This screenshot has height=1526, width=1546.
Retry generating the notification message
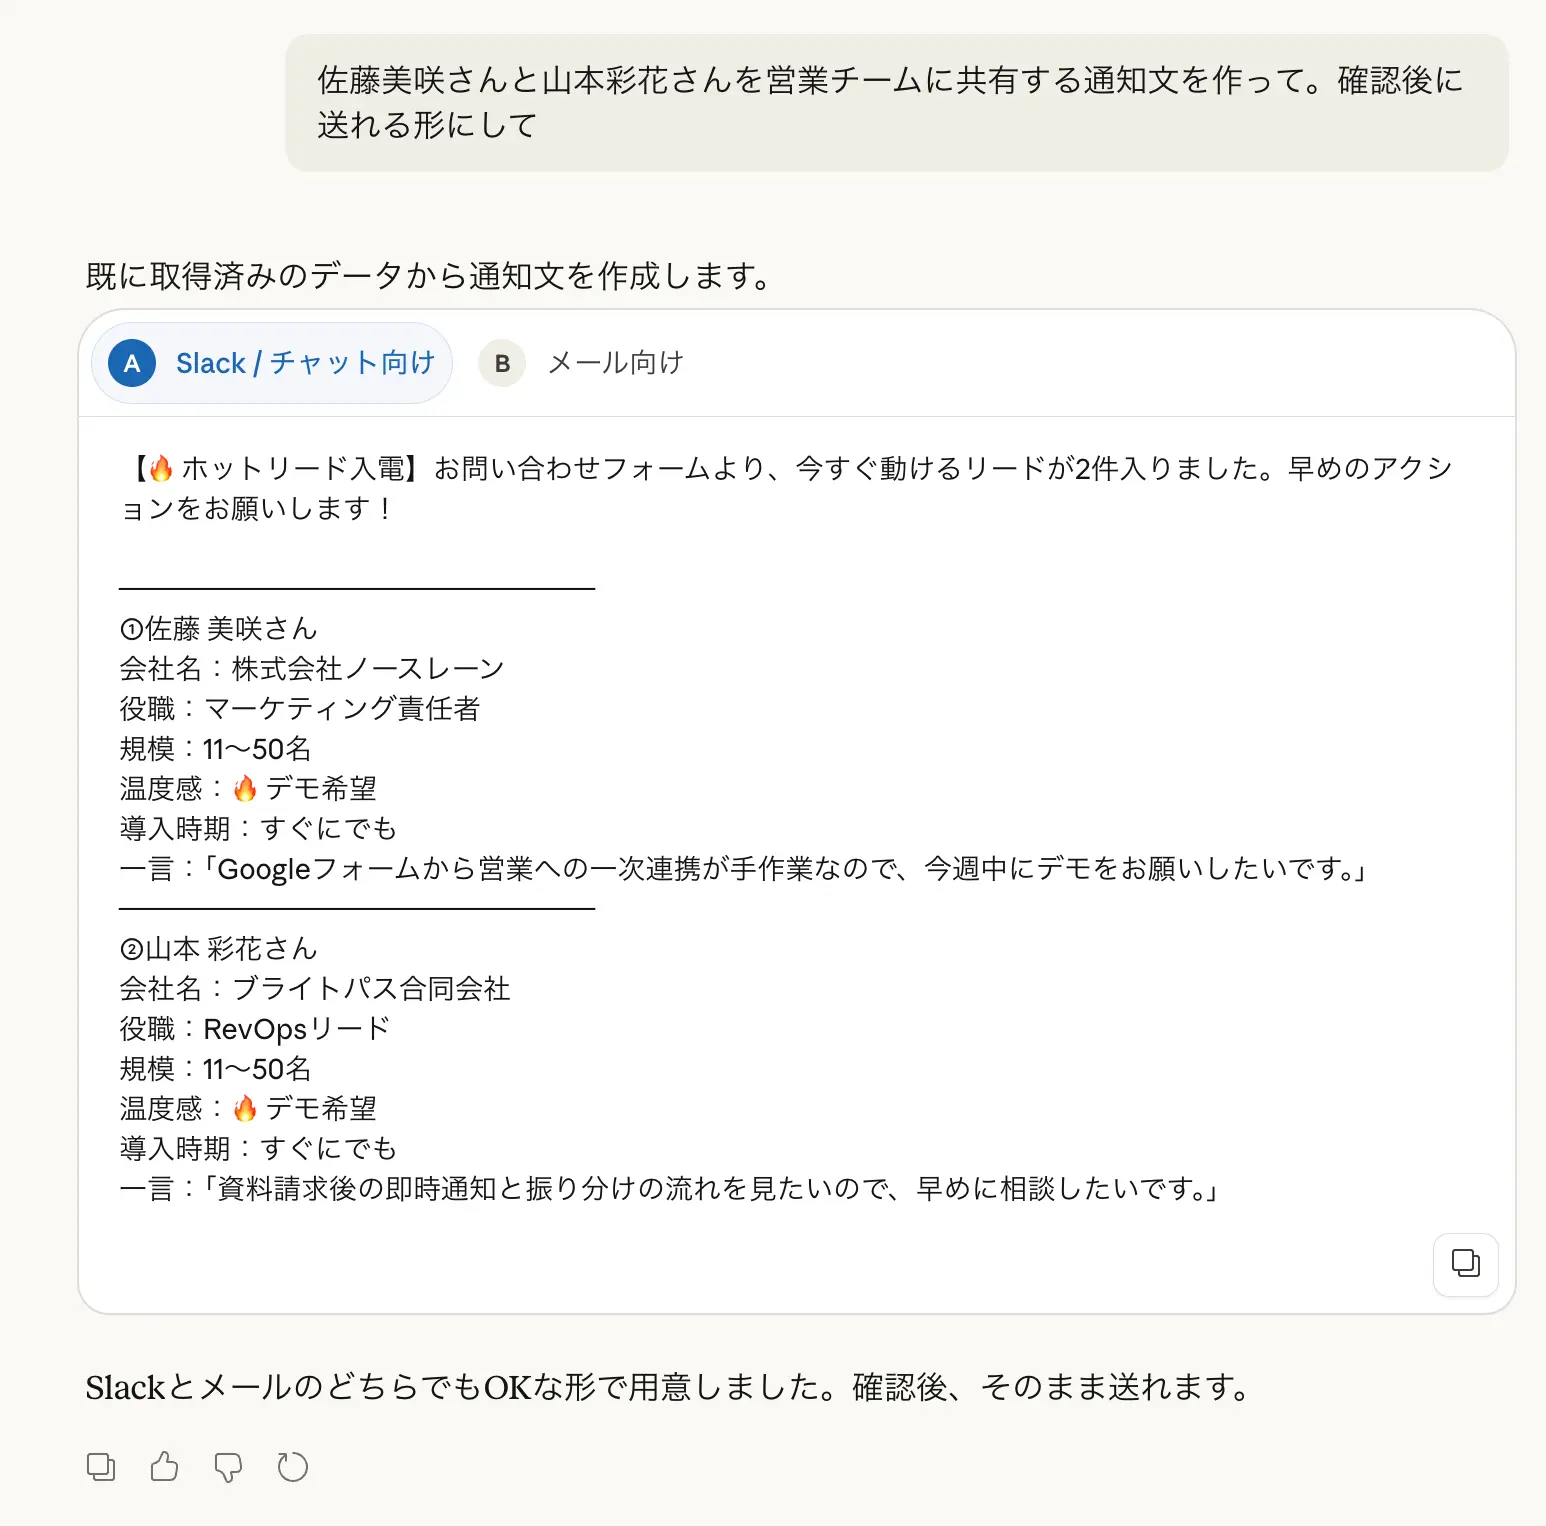tap(292, 1466)
